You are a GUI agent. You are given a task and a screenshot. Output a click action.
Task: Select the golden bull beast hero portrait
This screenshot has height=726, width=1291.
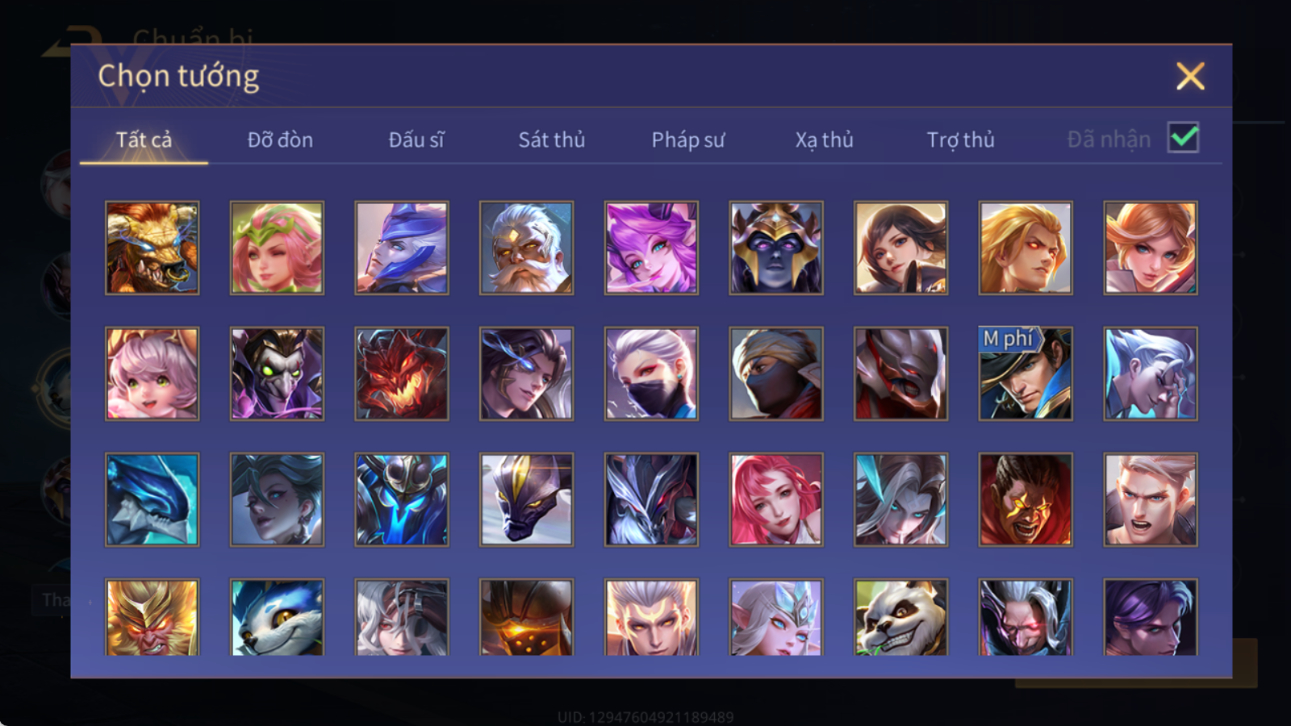[152, 248]
